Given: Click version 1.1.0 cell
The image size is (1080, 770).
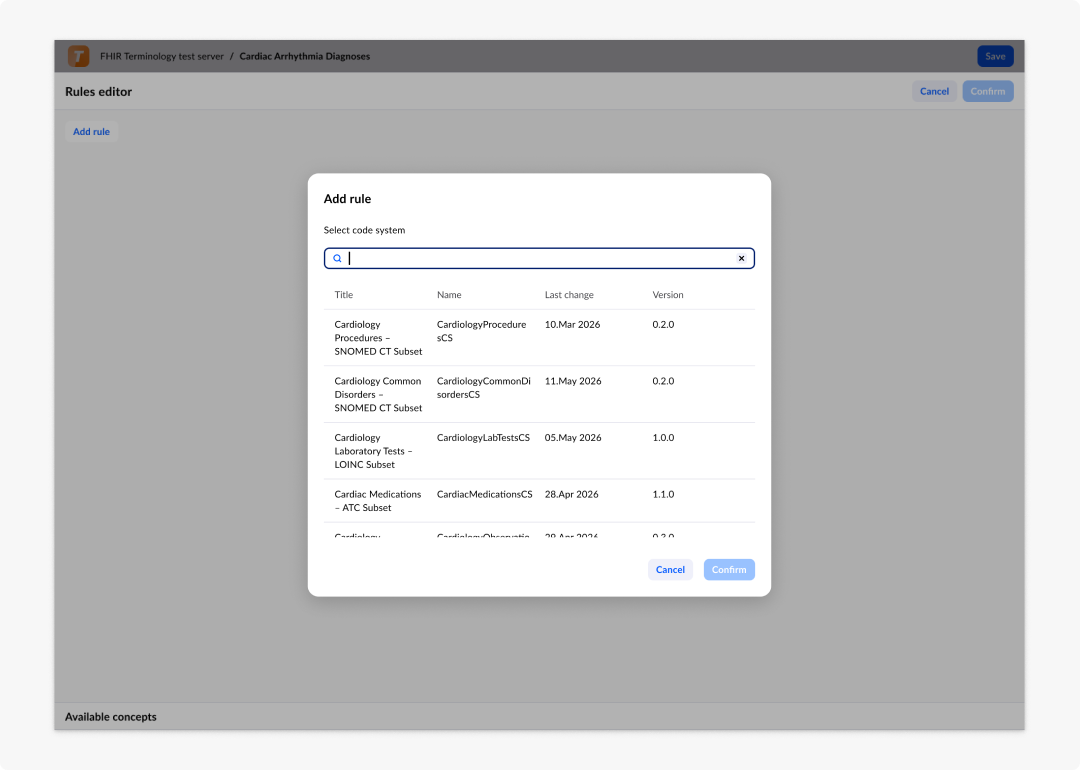Looking at the screenshot, I should point(663,494).
